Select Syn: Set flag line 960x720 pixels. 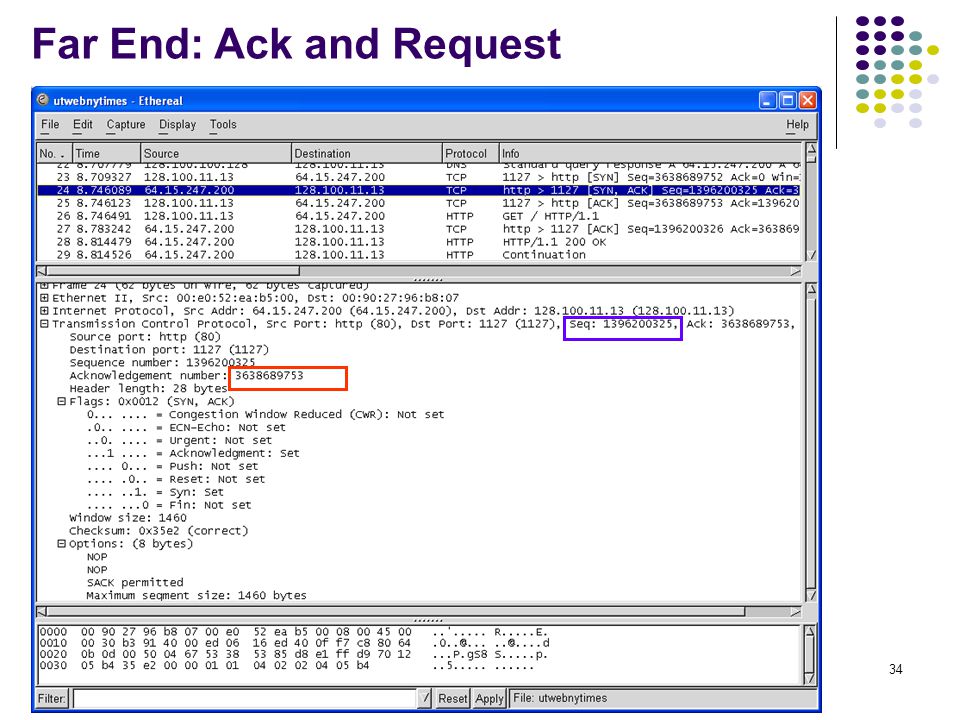coord(156,492)
